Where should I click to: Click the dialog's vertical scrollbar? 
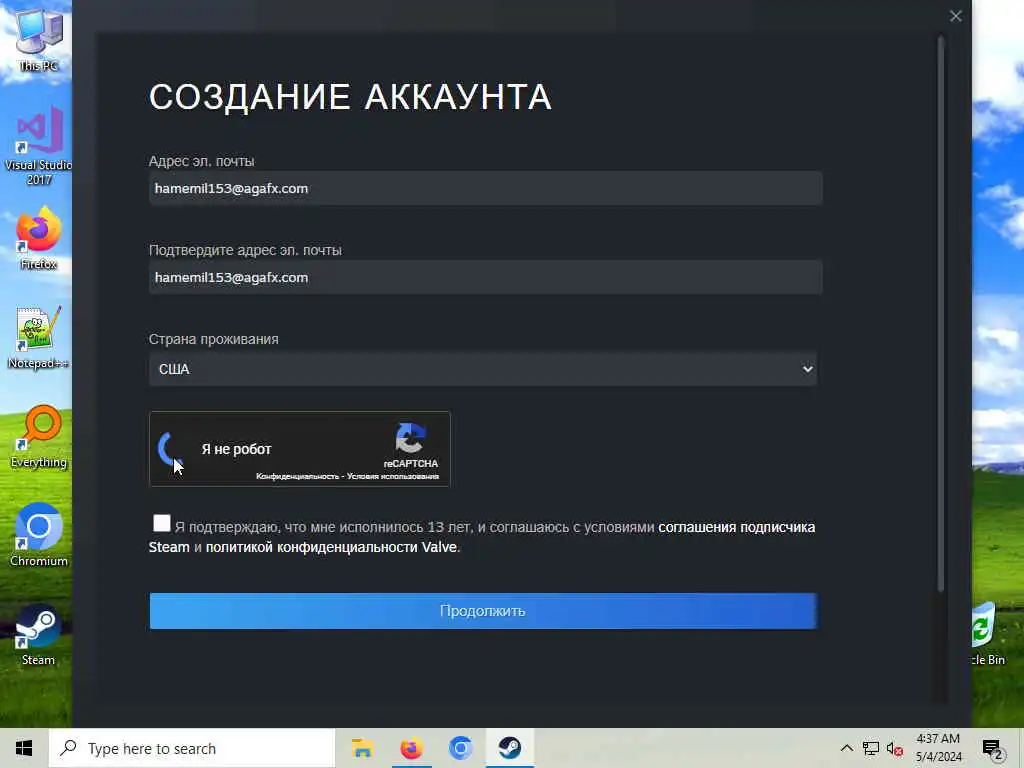(941, 315)
